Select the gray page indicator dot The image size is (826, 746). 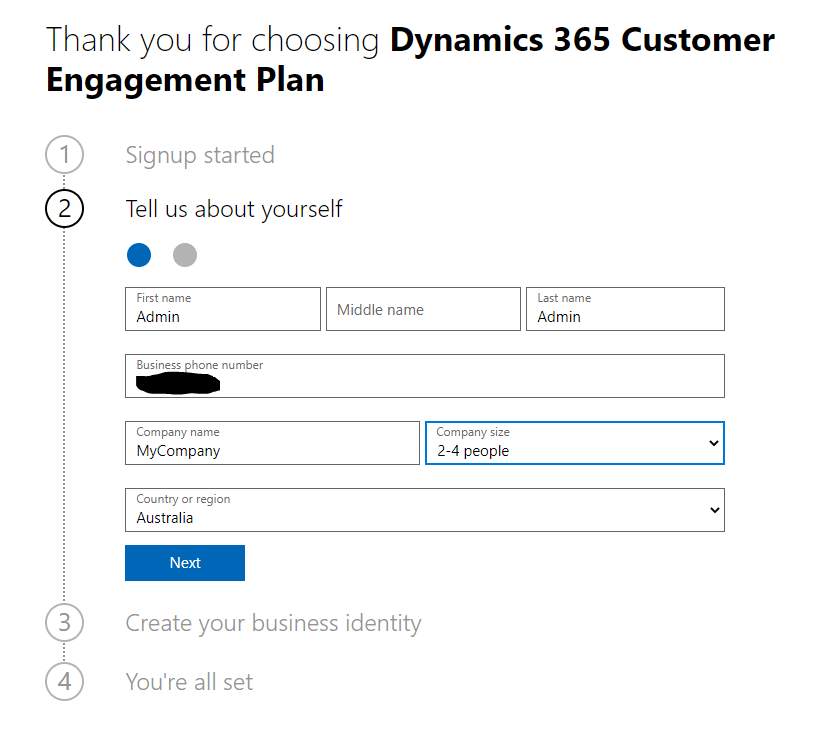pyautogui.click(x=185, y=255)
